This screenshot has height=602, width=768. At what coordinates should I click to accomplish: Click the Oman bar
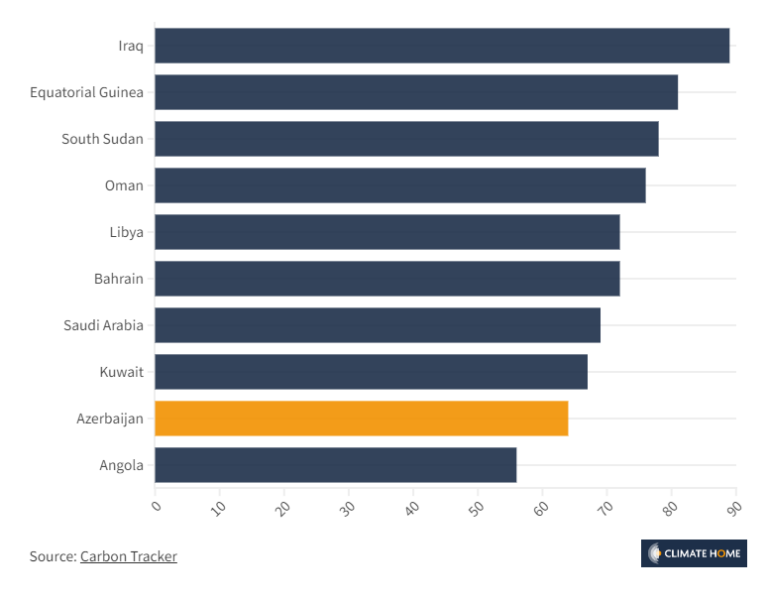coord(400,185)
